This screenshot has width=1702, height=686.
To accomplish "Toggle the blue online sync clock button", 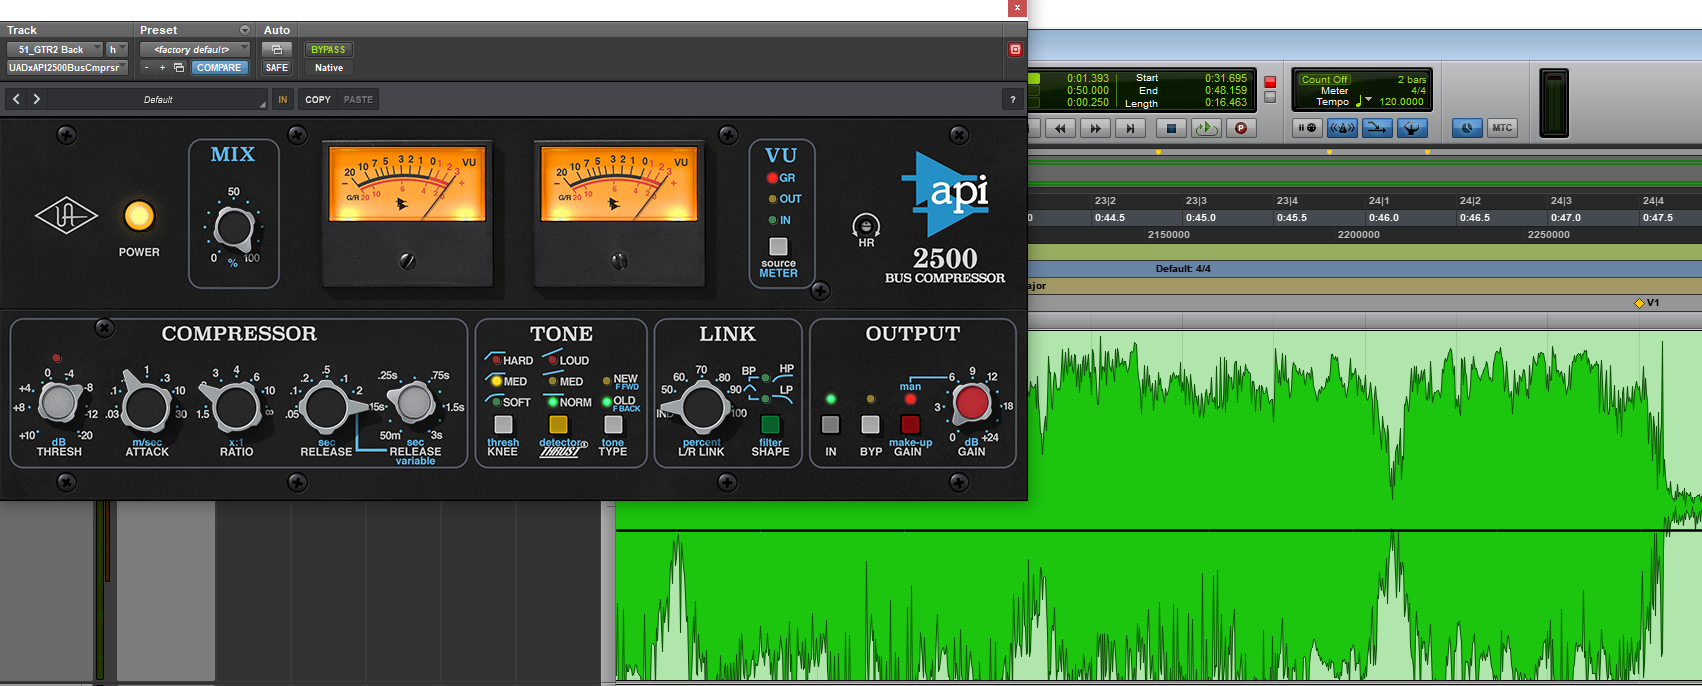I will (1467, 128).
